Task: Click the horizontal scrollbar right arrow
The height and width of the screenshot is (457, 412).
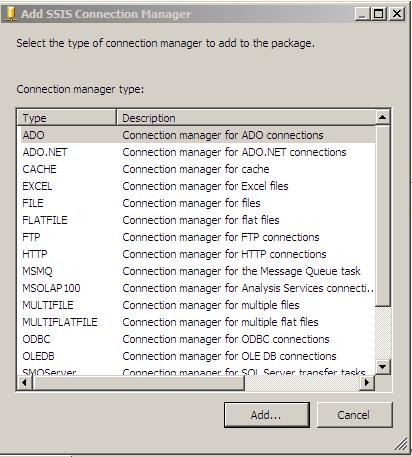Action: click(x=367, y=382)
